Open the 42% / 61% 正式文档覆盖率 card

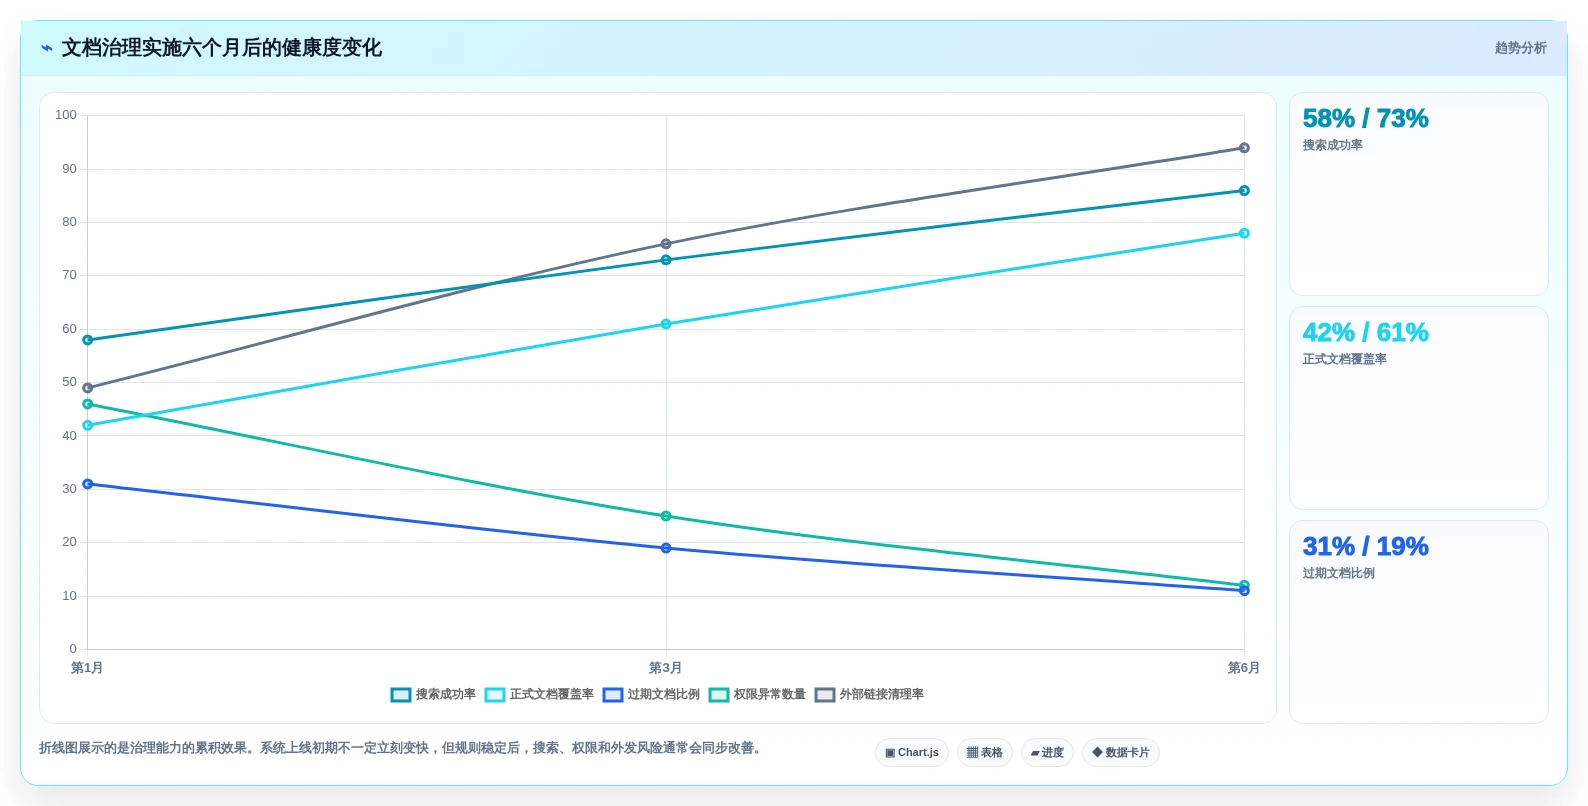tap(1419, 408)
